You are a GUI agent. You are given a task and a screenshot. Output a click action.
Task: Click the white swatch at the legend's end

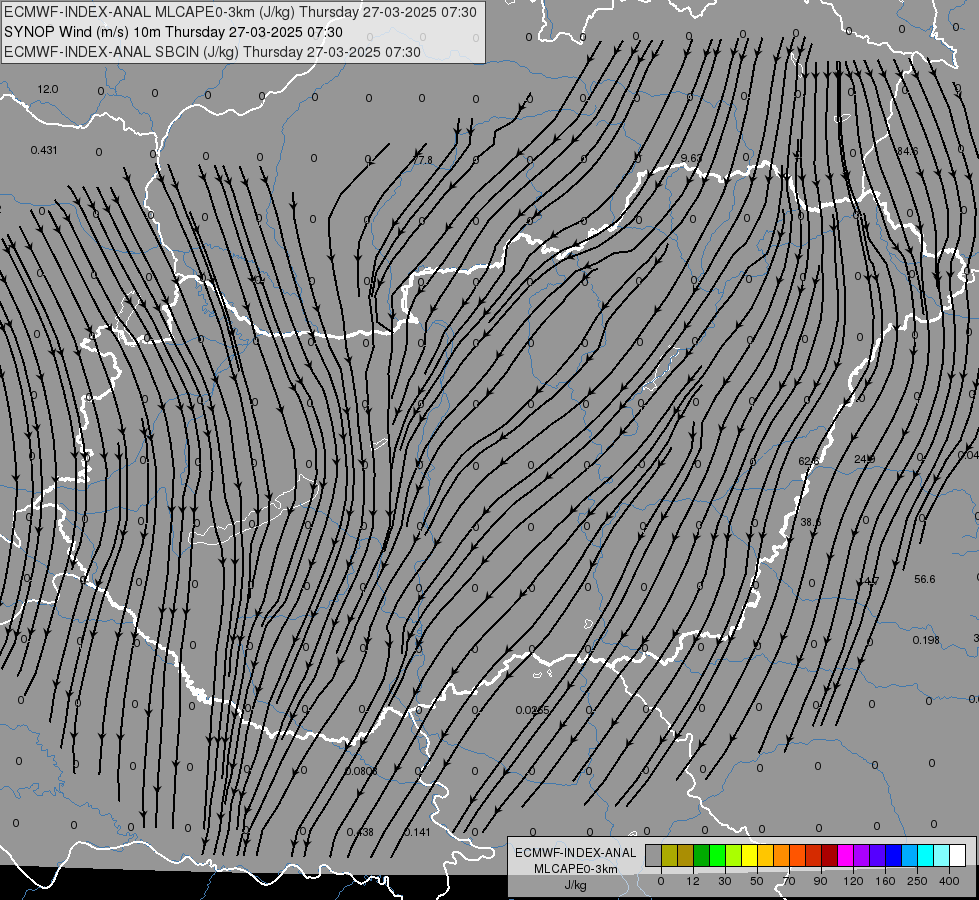click(x=958, y=855)
